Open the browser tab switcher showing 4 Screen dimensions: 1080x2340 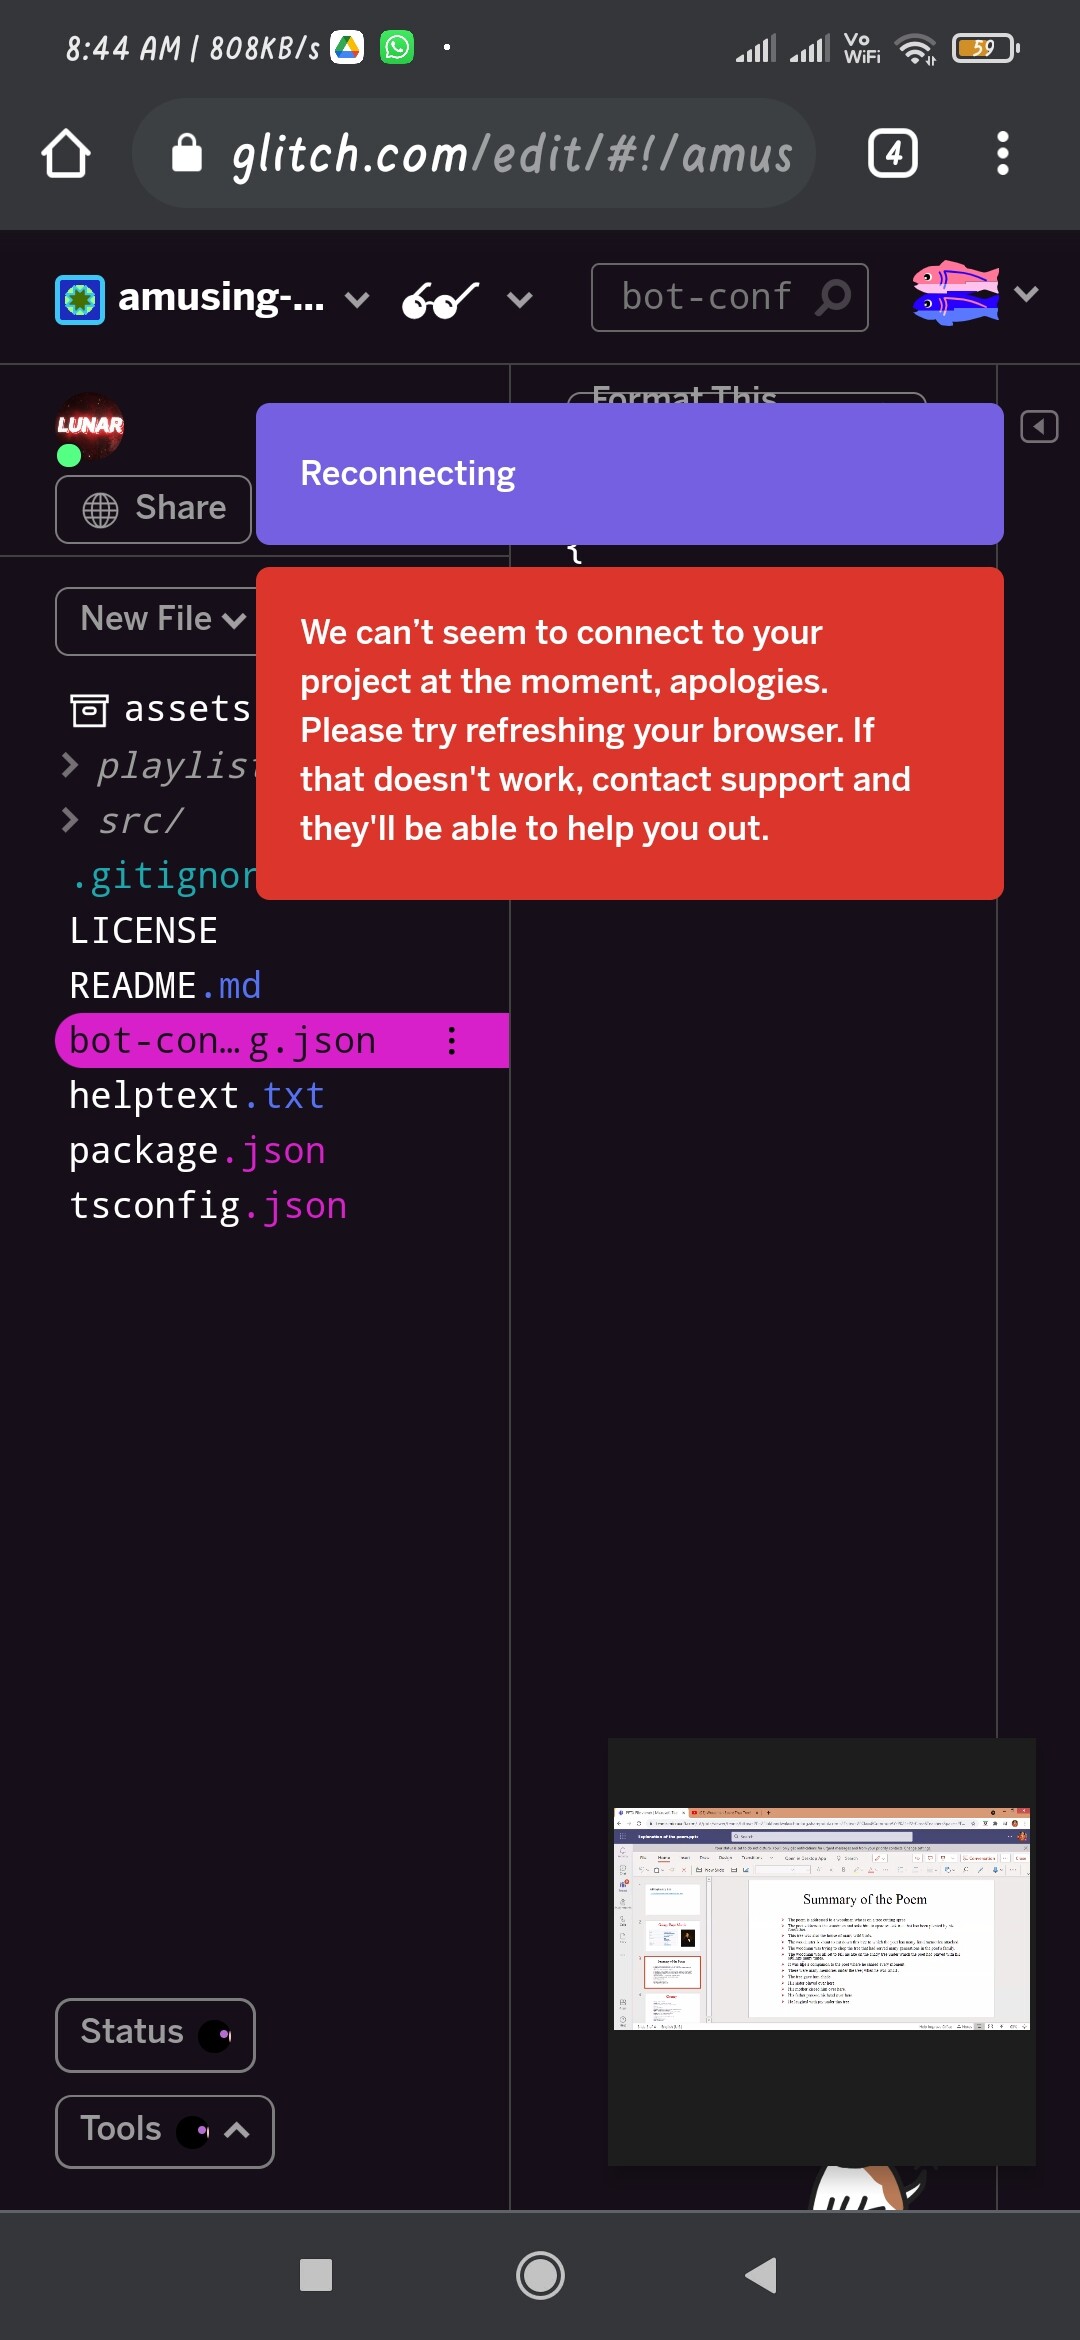(893, 154)
